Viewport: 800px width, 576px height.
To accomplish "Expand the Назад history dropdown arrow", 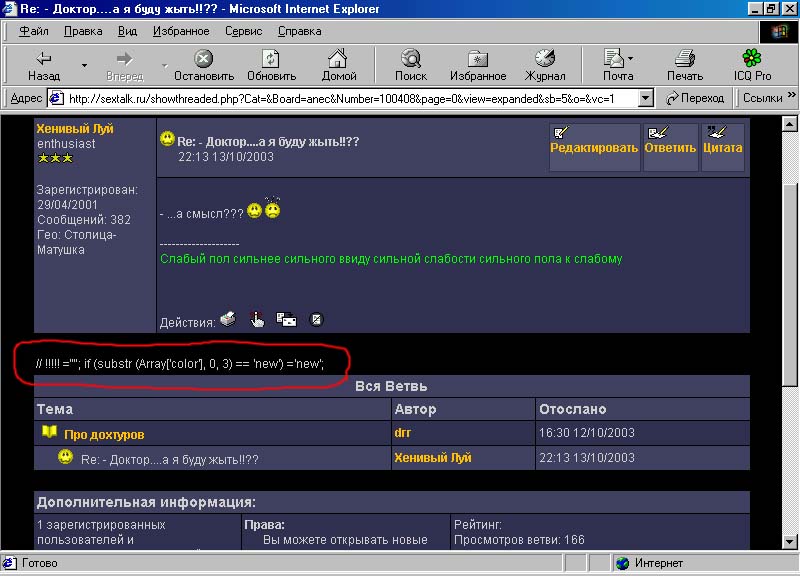I will pyautogui.click(x=84, y=66).
